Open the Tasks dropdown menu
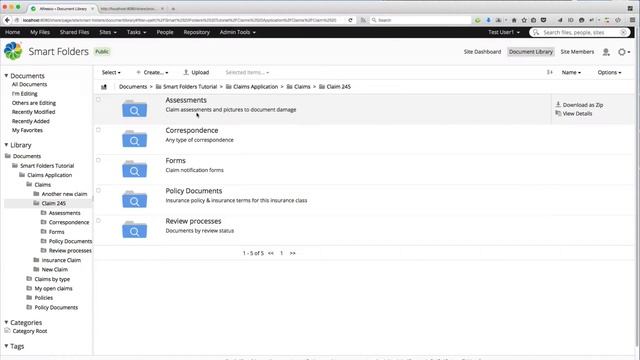The height and width of the screenshot is (360, 640). tap(136, 32)
